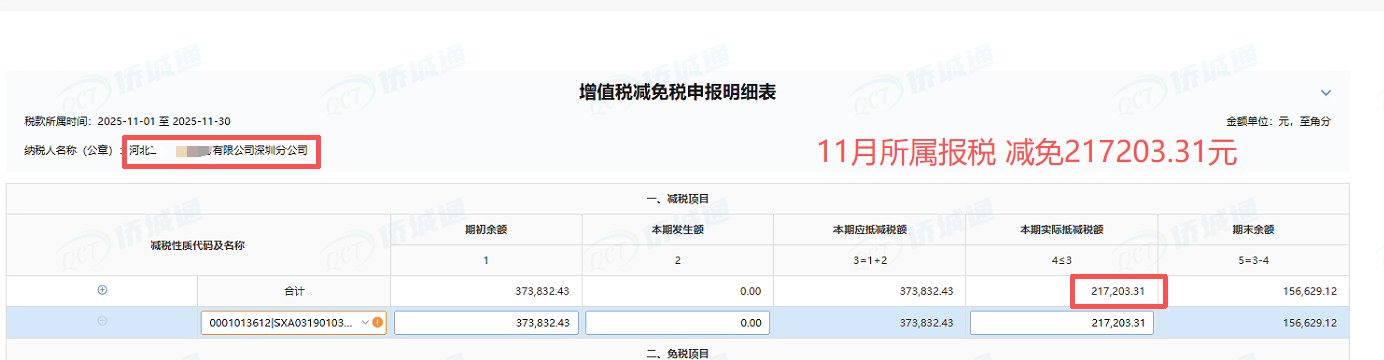The width and height of the screenshot is (1384, 360).
Task: Click the 本期发生额 column header
Action: point(678,229)
